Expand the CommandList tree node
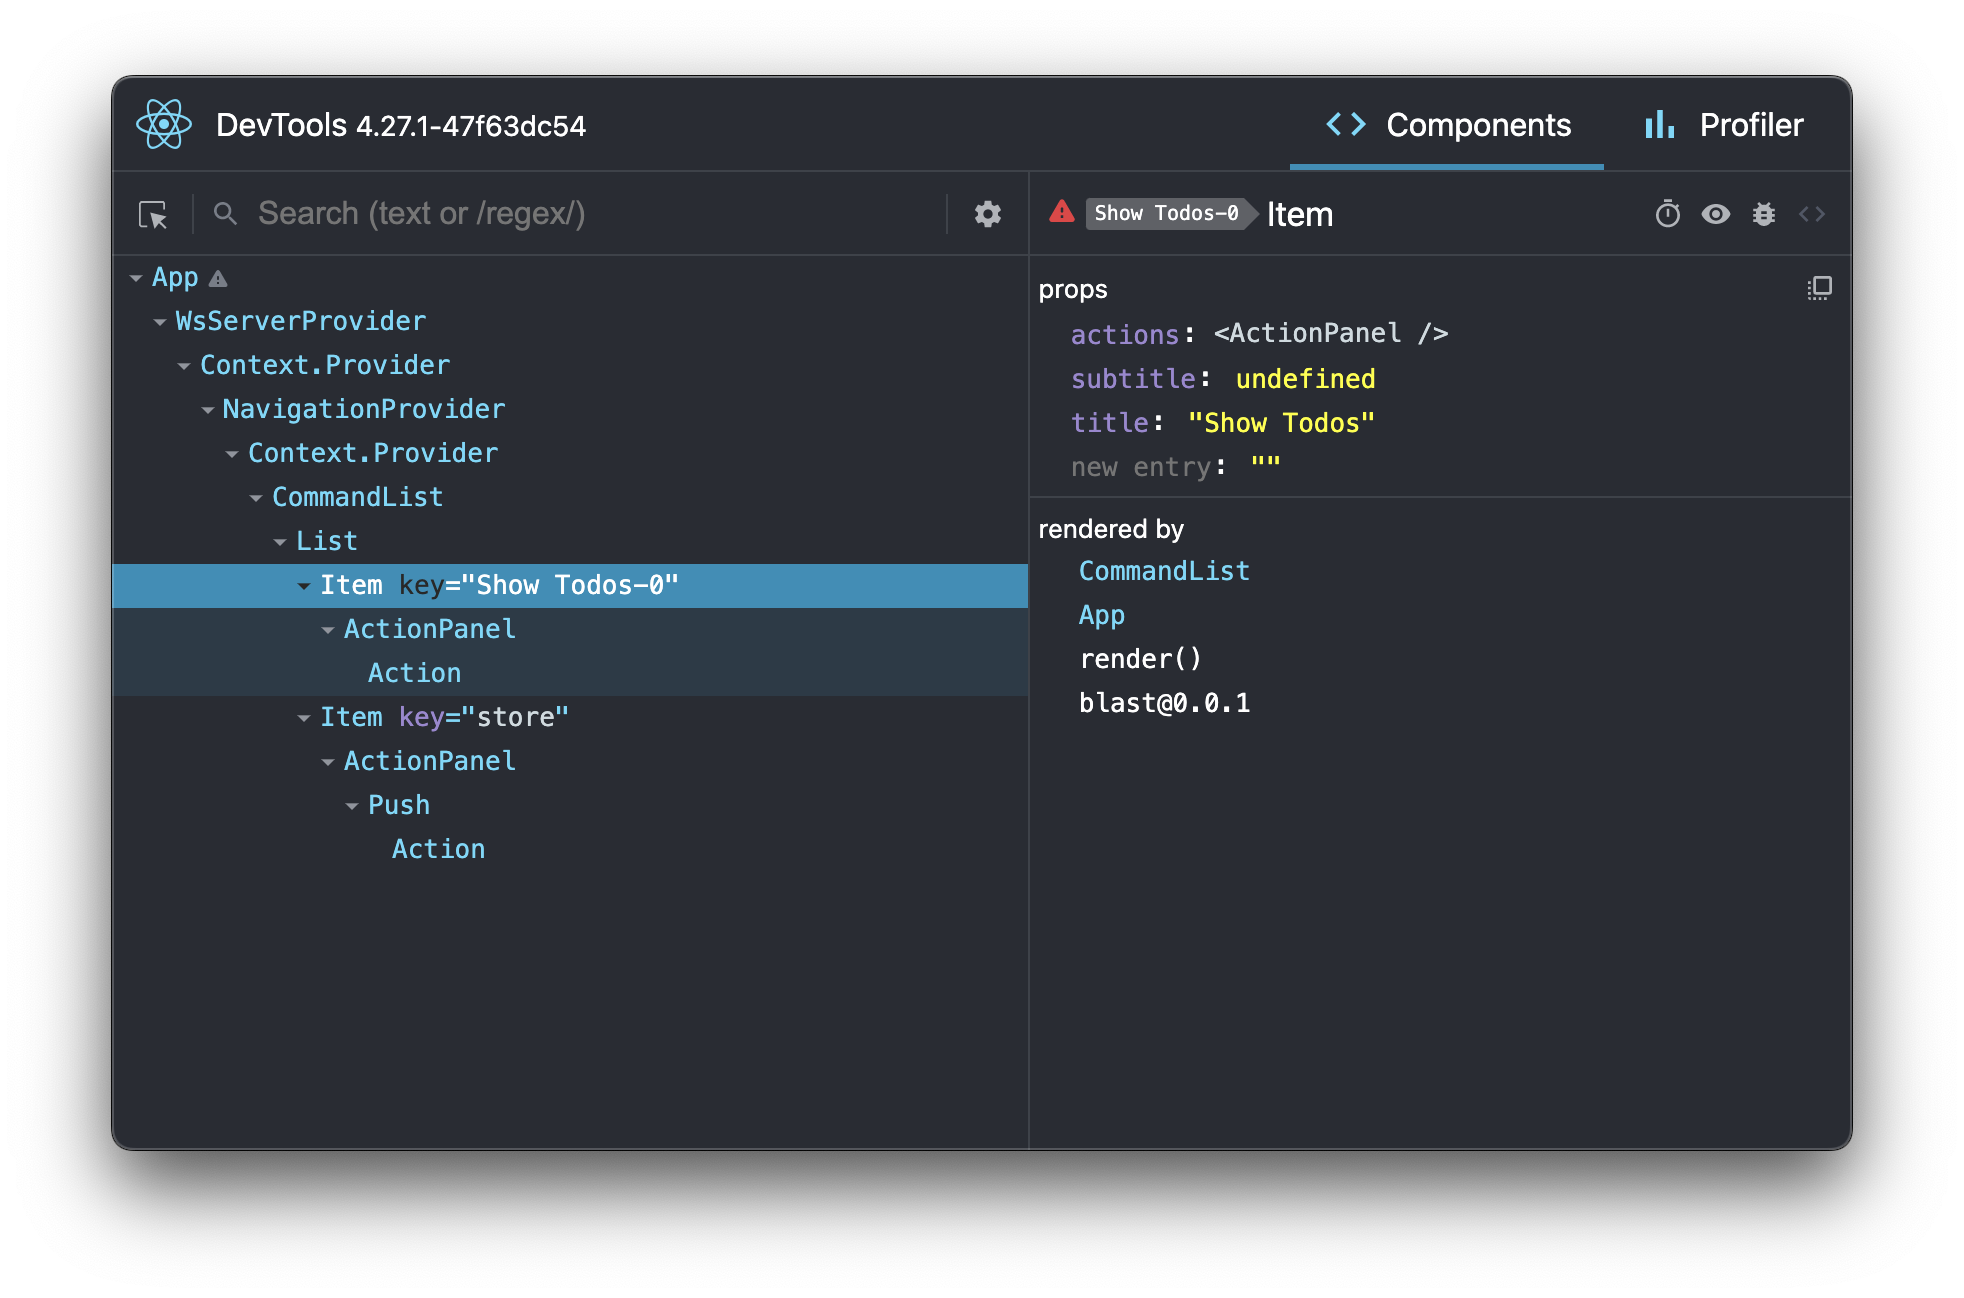1964x1298 pixels. 255,495
